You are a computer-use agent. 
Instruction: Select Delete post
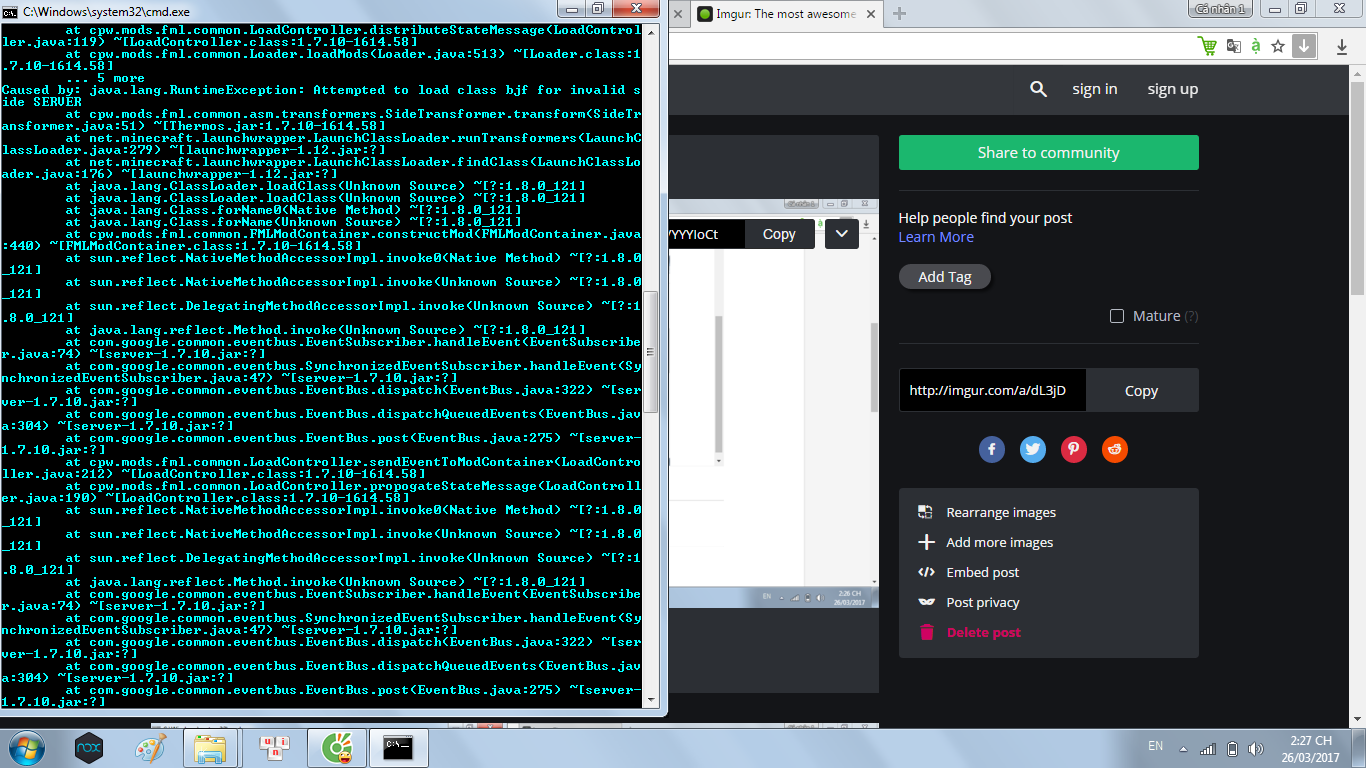[984, 632]
